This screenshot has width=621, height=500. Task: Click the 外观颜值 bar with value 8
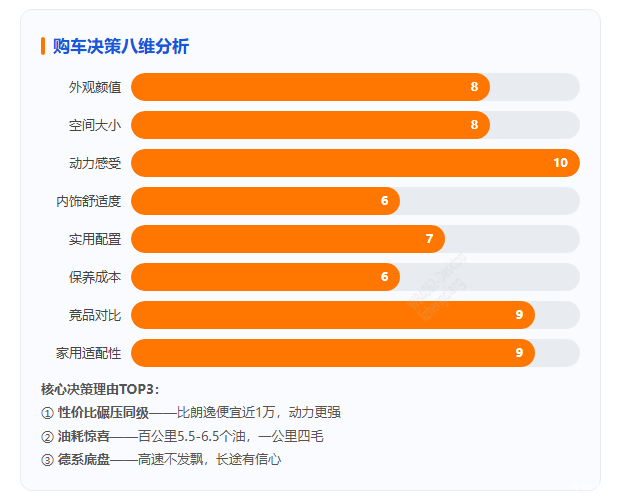coord(310,87)
